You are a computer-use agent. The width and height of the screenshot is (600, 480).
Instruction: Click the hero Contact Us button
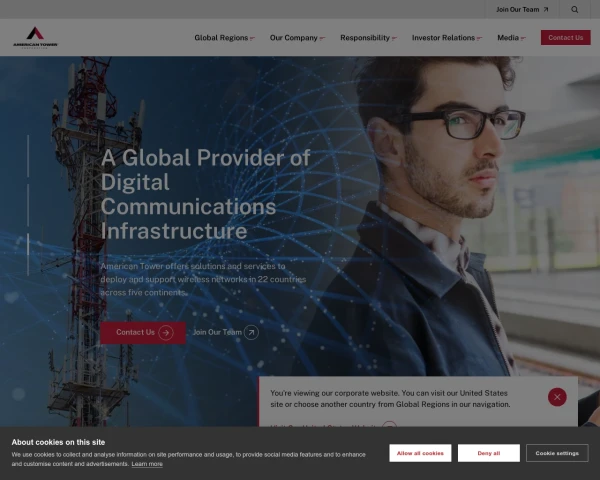coord(143,332)
